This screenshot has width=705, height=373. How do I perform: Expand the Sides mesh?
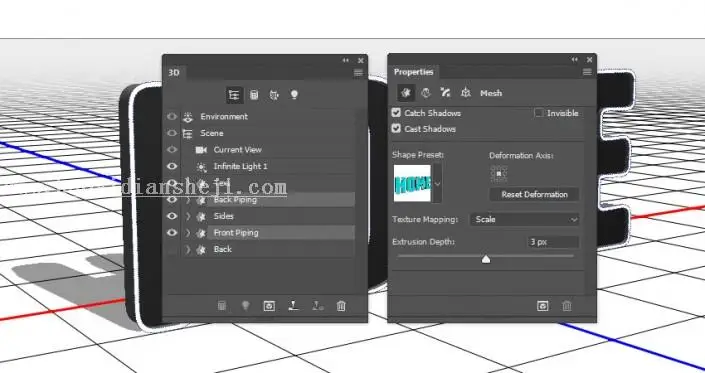188,217
